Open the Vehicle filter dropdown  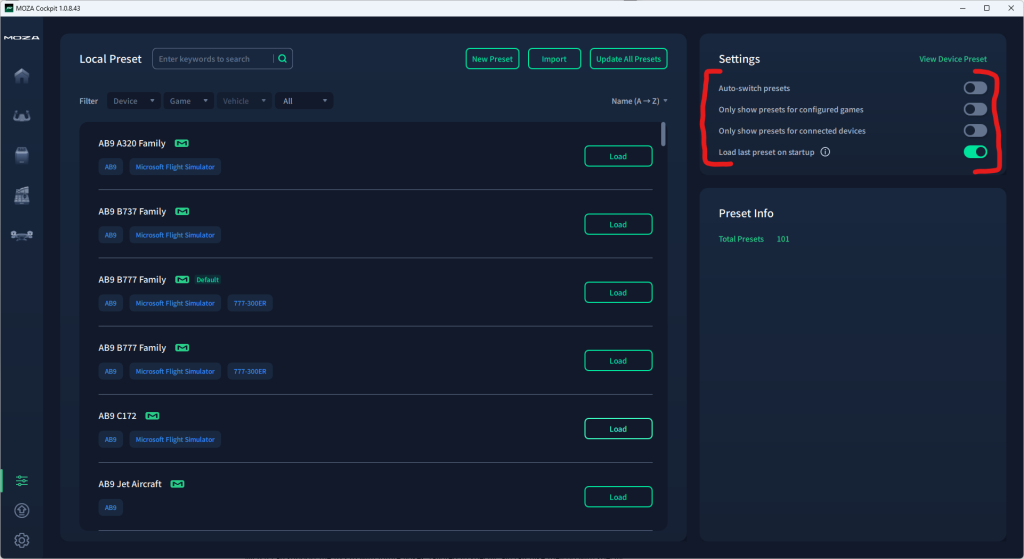pyautogui.click(x=244, y=101)
